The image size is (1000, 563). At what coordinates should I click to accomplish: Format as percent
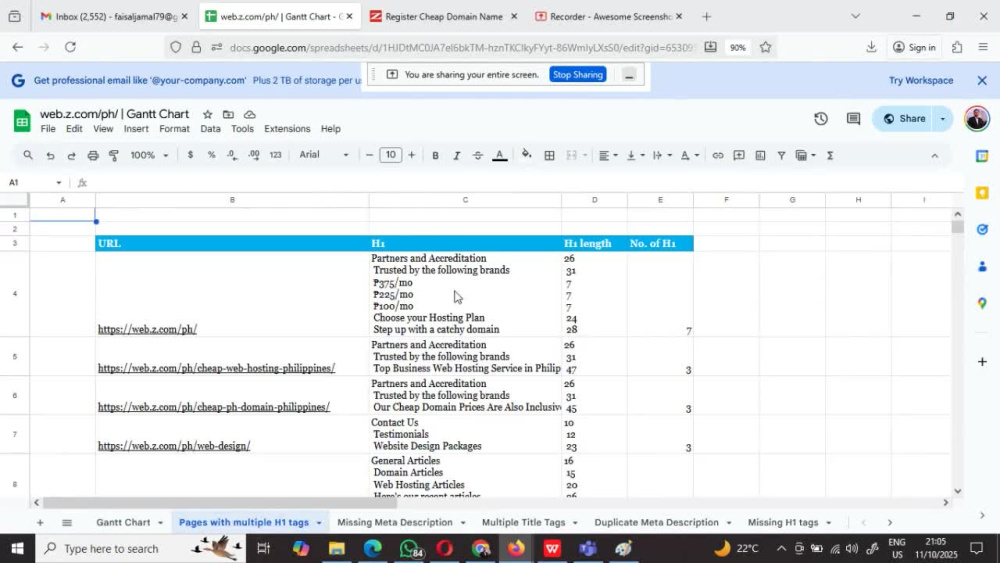(211, 155)
